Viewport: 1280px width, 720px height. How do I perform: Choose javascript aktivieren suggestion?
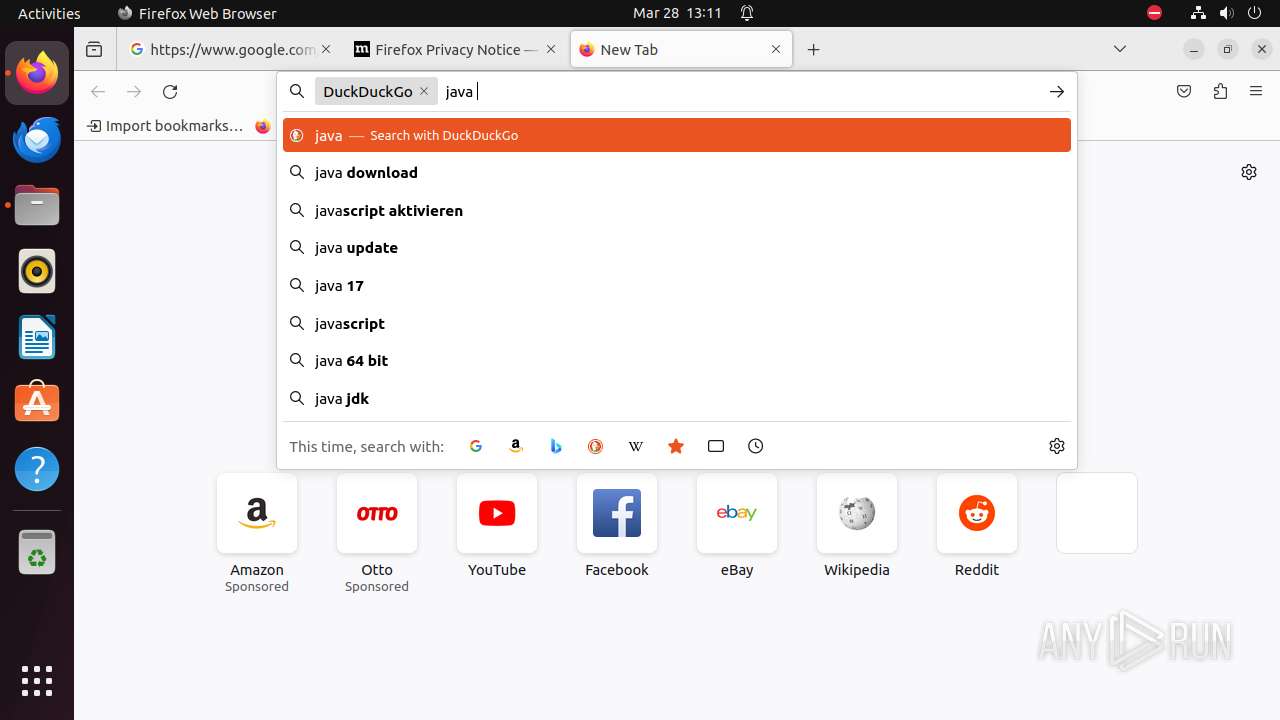677,210
